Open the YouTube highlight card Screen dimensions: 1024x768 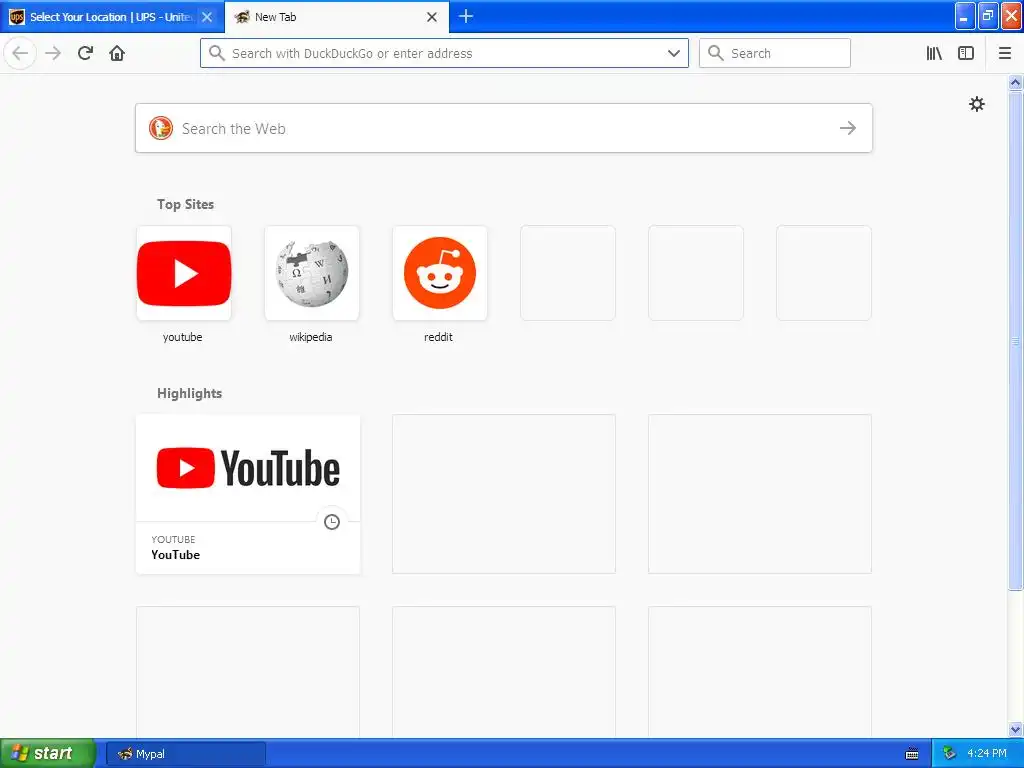click(248, 494)
